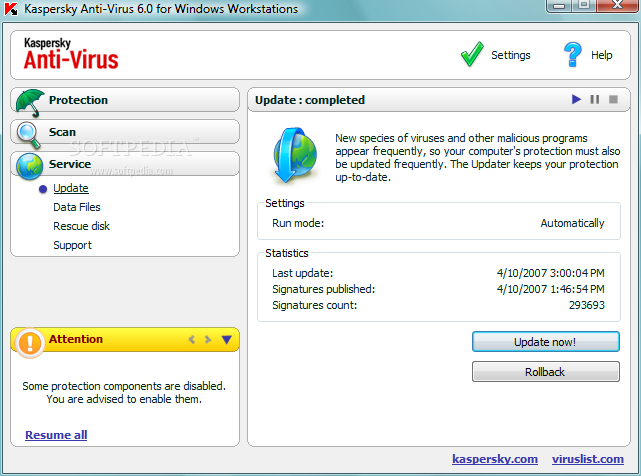Screen dimensions: 641x476
Task: Pause the update task
Action: [x=595, y=99]
